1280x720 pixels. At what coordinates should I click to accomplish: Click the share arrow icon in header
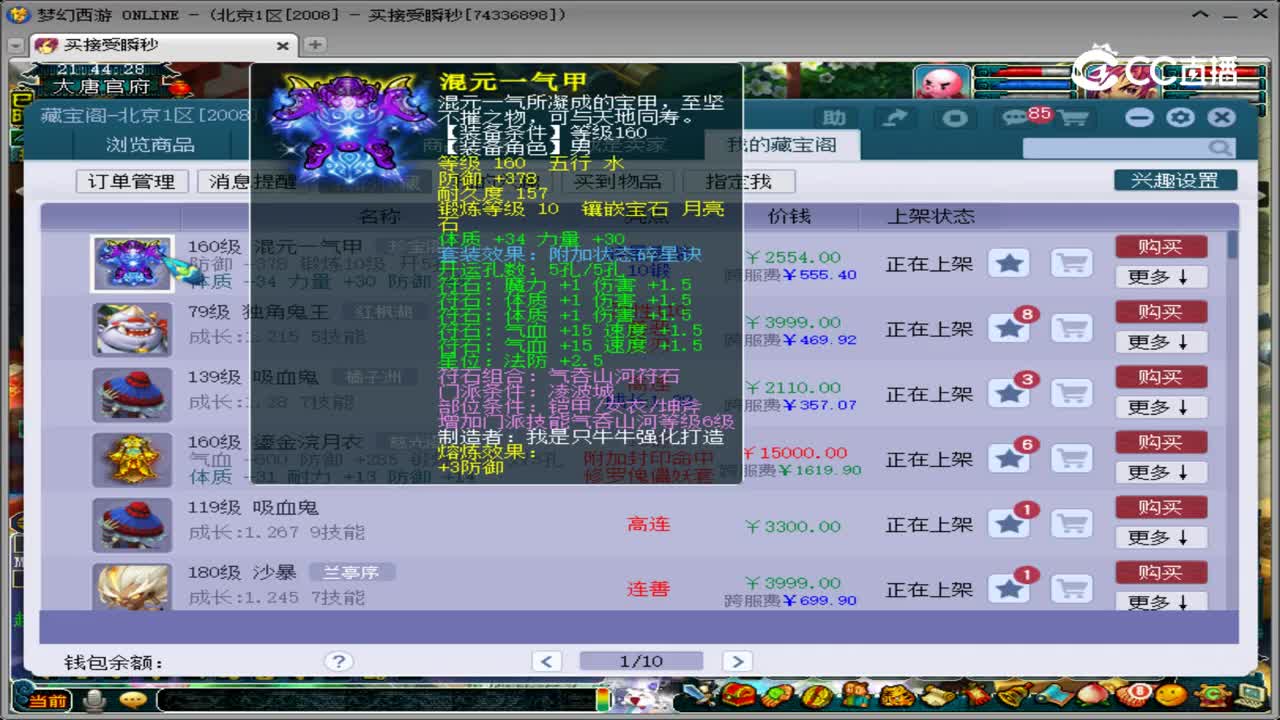[896, 118]
